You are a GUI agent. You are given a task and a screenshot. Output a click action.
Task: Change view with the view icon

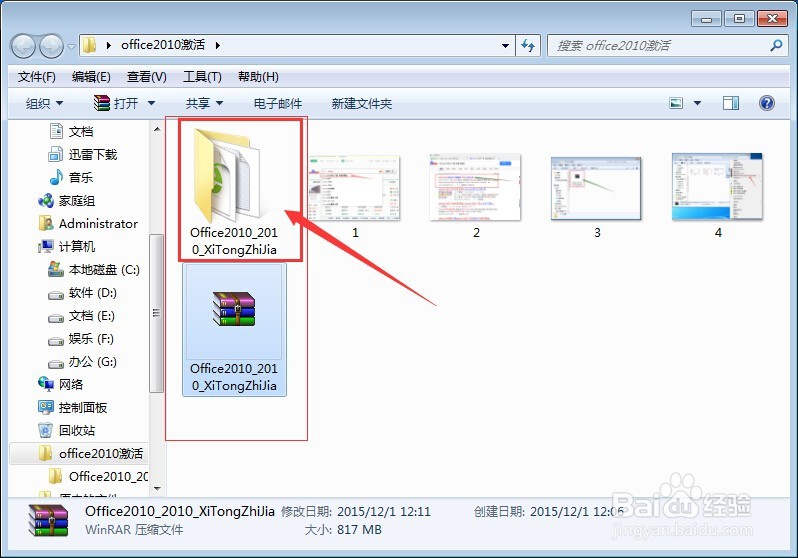676,103
